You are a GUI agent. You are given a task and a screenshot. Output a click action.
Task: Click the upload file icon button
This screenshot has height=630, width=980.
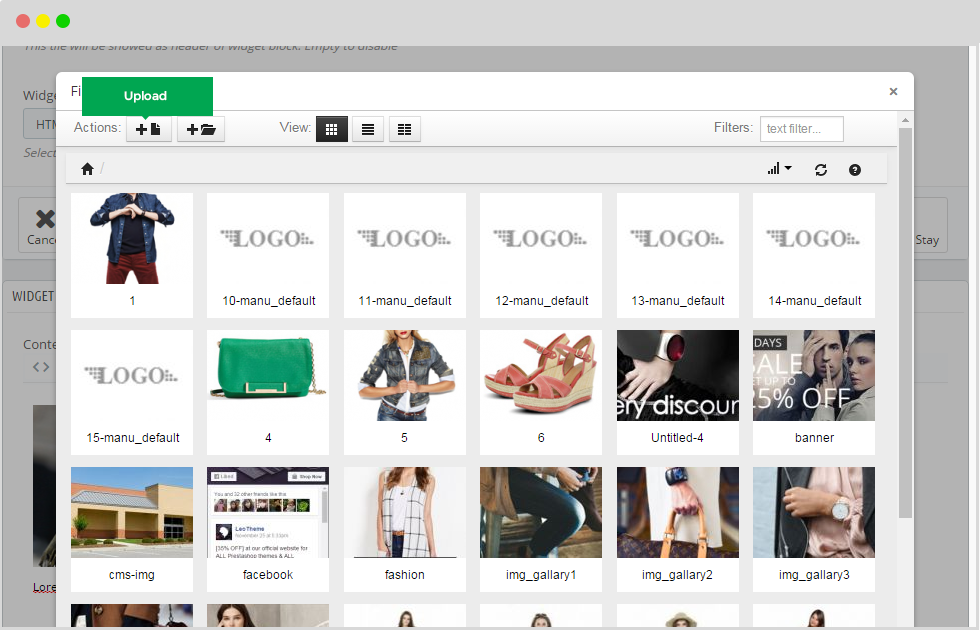click(x=149, y=129)
